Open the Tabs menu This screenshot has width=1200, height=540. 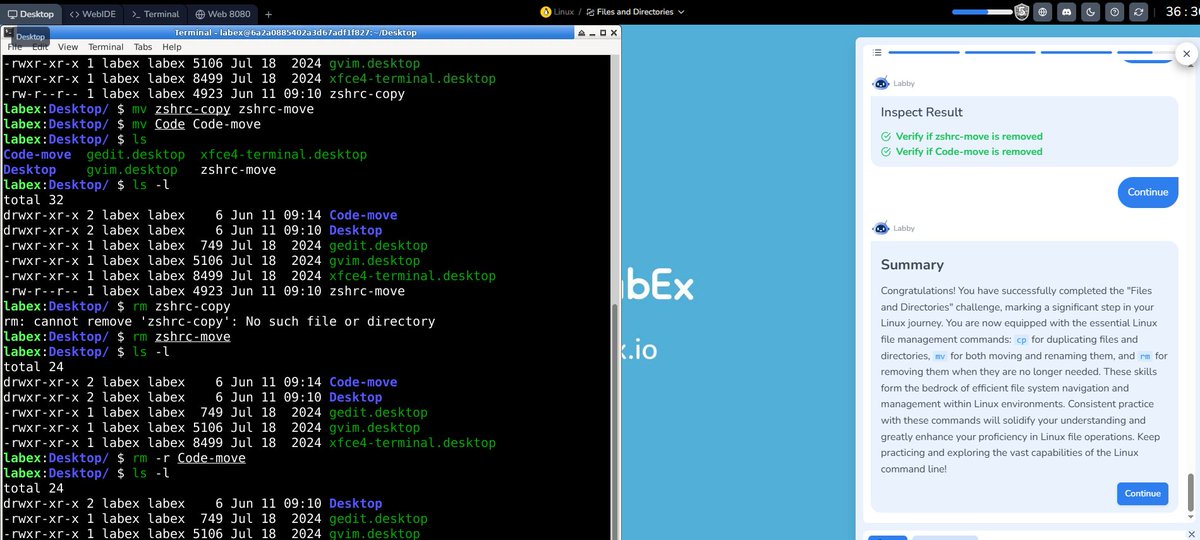point(143,47)
